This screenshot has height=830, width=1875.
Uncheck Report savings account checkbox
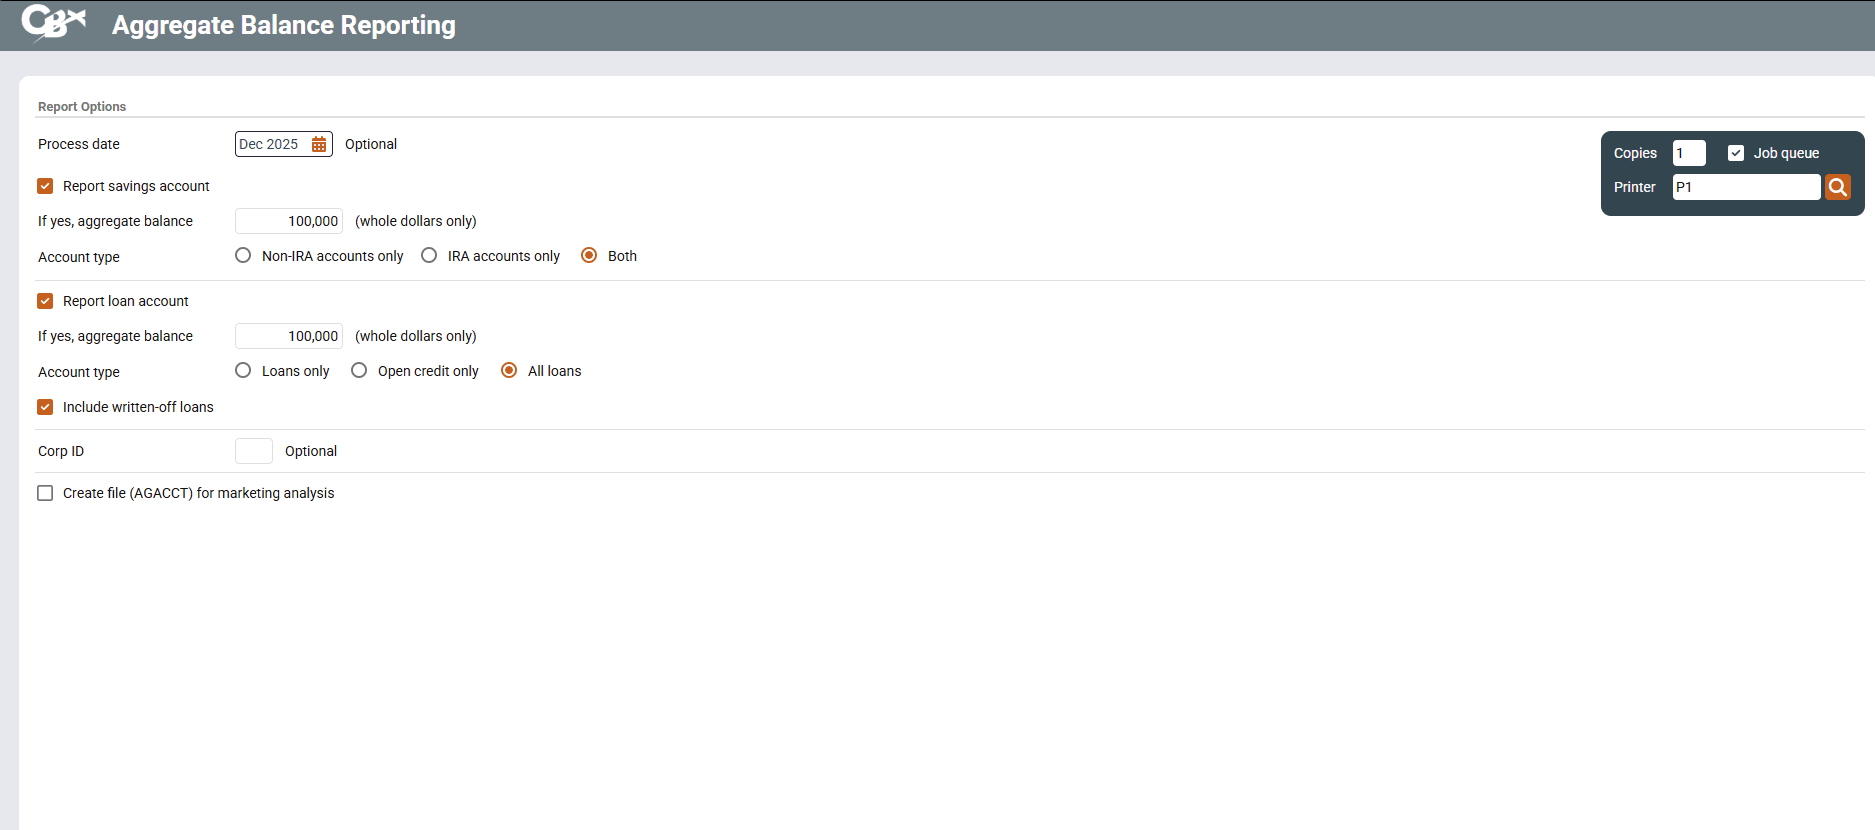point(45,186)
